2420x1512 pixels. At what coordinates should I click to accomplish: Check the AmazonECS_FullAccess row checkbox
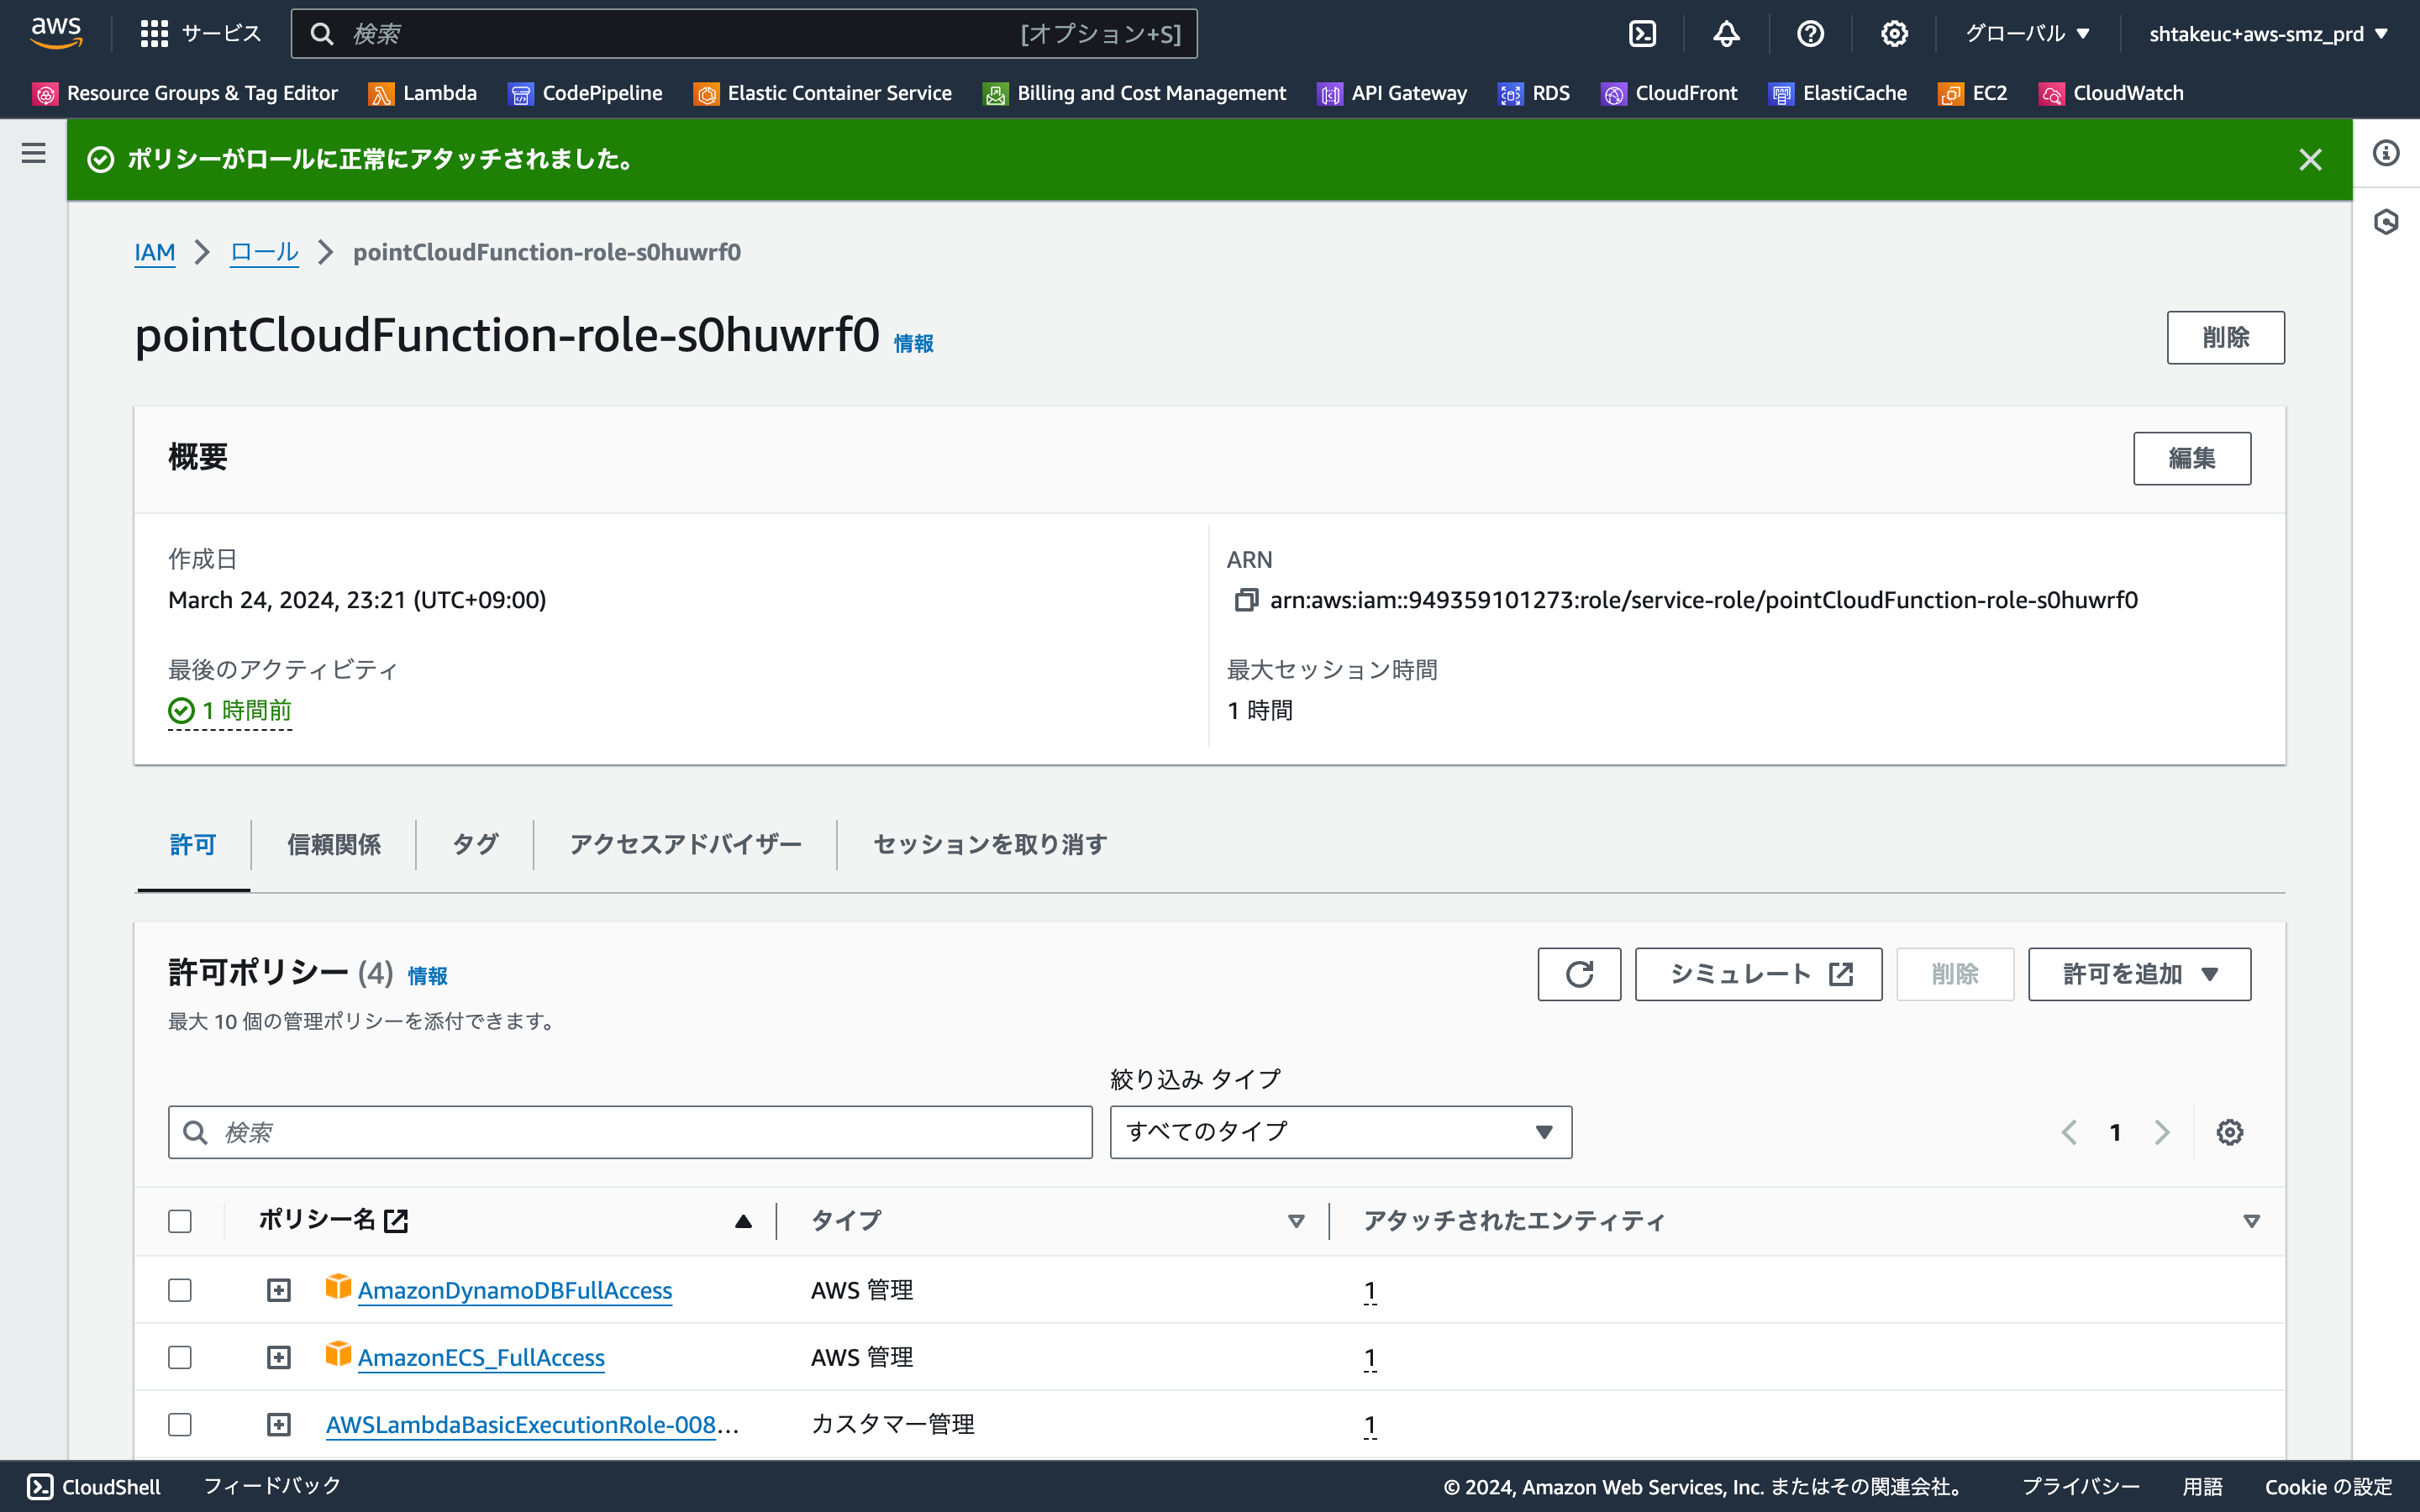pyautogui.click(x=180, y=1357)
